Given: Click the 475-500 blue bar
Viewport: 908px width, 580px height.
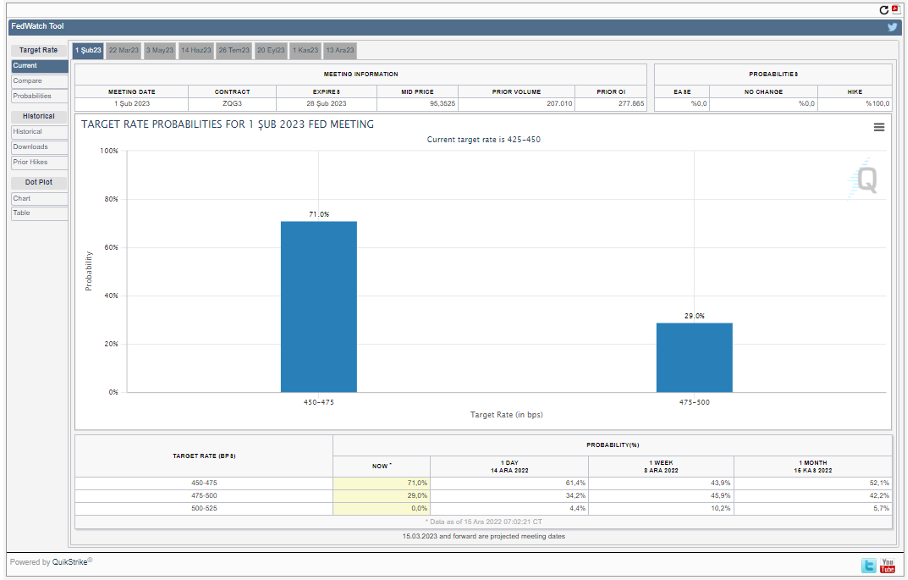Looking at the screenshot, I should pos(694,358).
